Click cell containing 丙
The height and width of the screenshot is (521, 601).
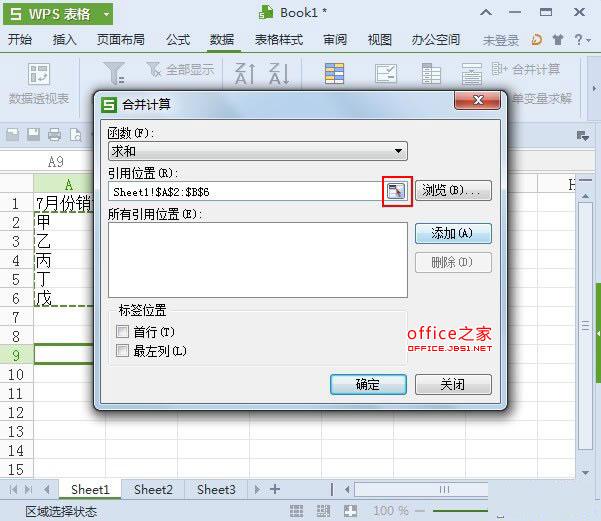[x=63, y=261]
